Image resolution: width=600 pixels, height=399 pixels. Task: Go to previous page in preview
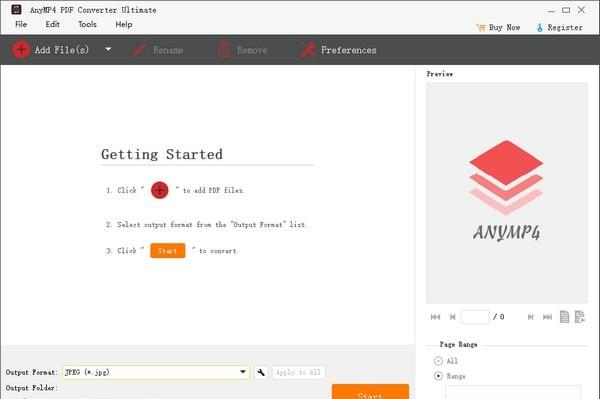pos(452,317)
